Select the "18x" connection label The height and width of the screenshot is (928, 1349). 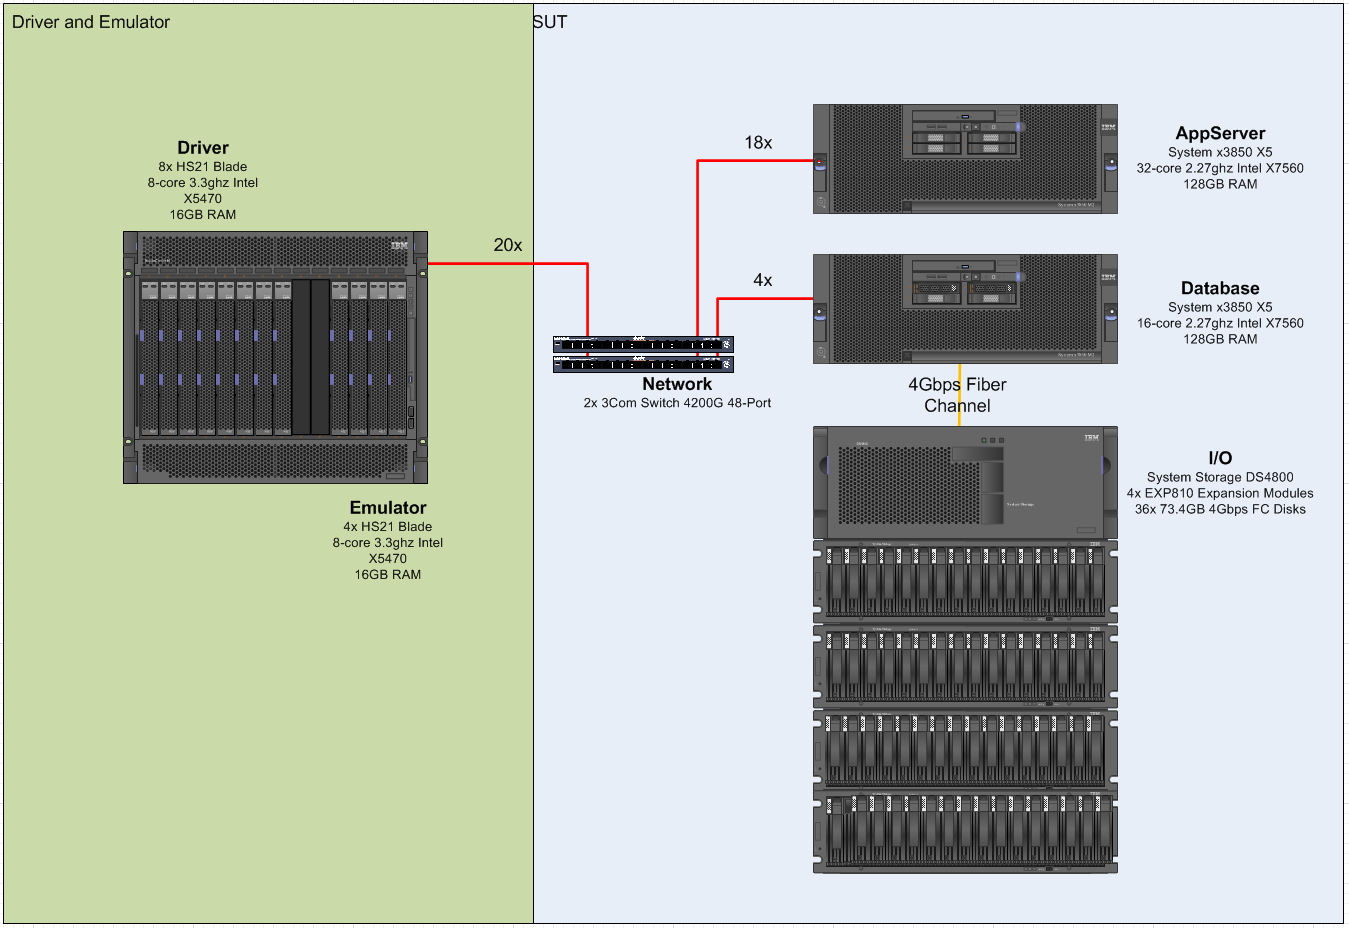coord(758,143)
